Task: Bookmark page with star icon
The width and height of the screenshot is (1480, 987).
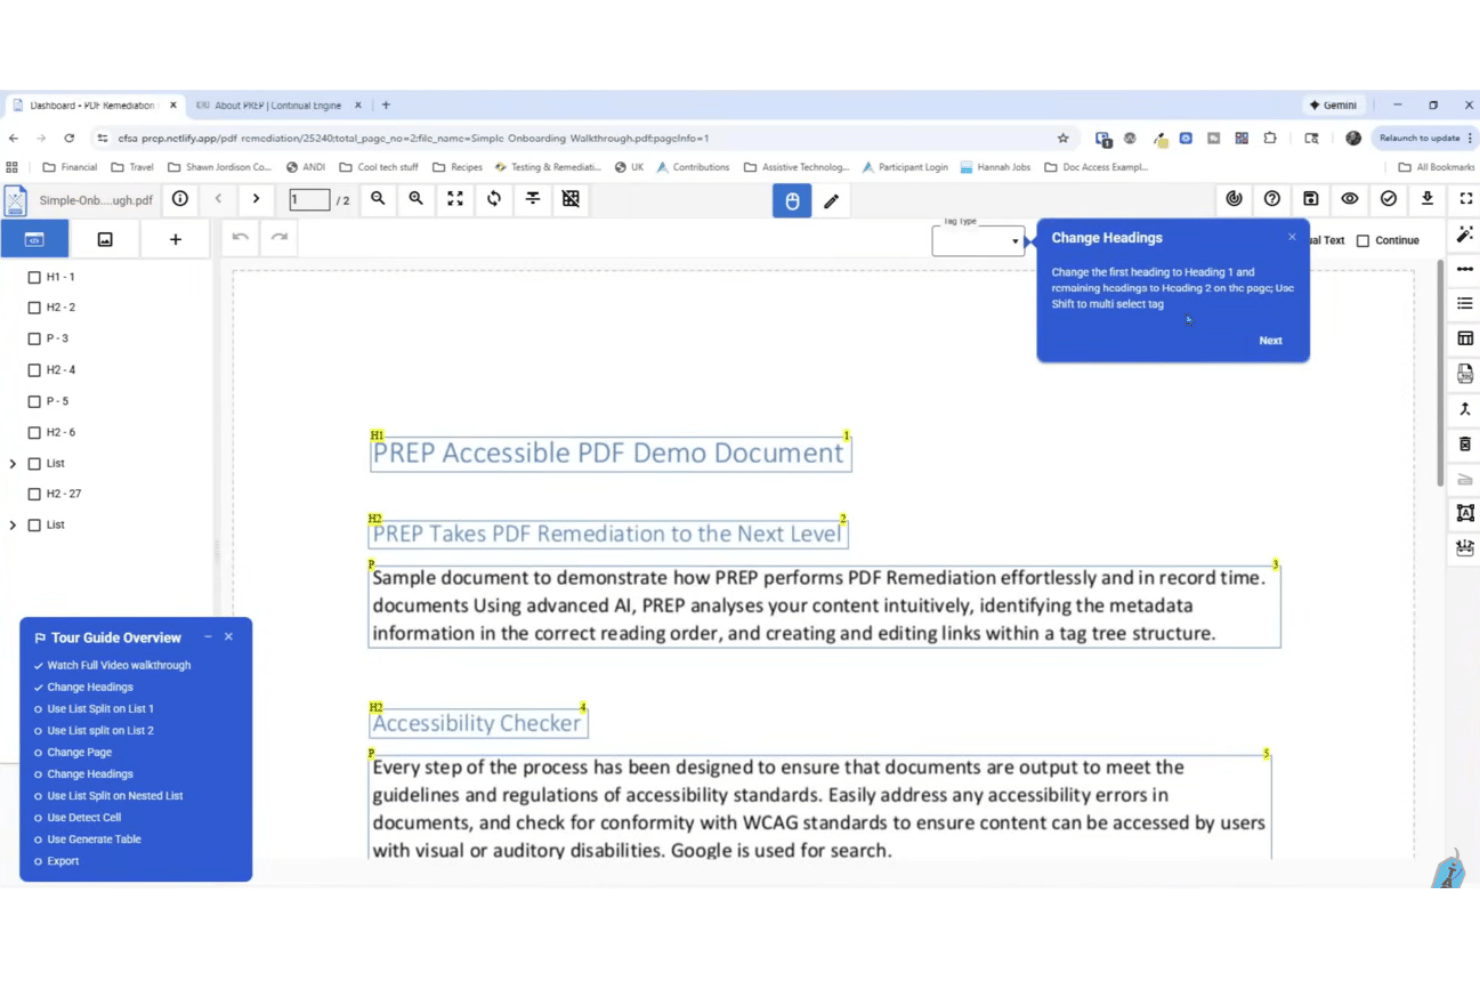Action: click(x=1063, y=138)
